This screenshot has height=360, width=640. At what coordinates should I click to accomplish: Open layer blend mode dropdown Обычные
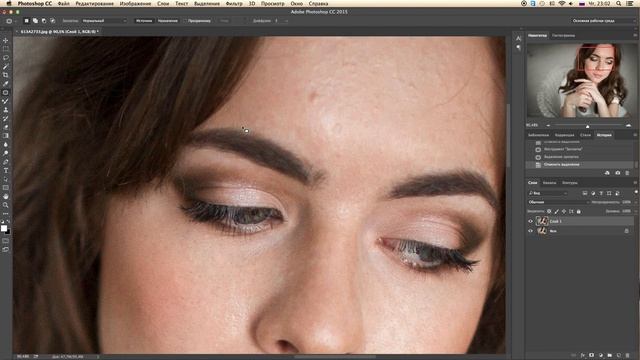[x=558, y=202]
